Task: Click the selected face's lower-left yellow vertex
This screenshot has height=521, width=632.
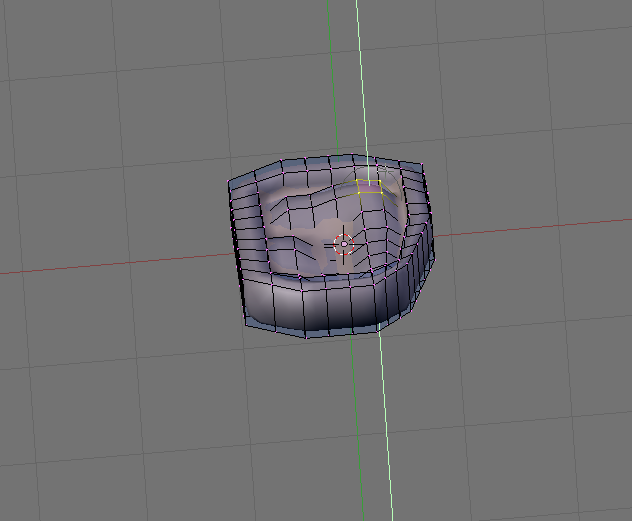Action: coord(360,193)
